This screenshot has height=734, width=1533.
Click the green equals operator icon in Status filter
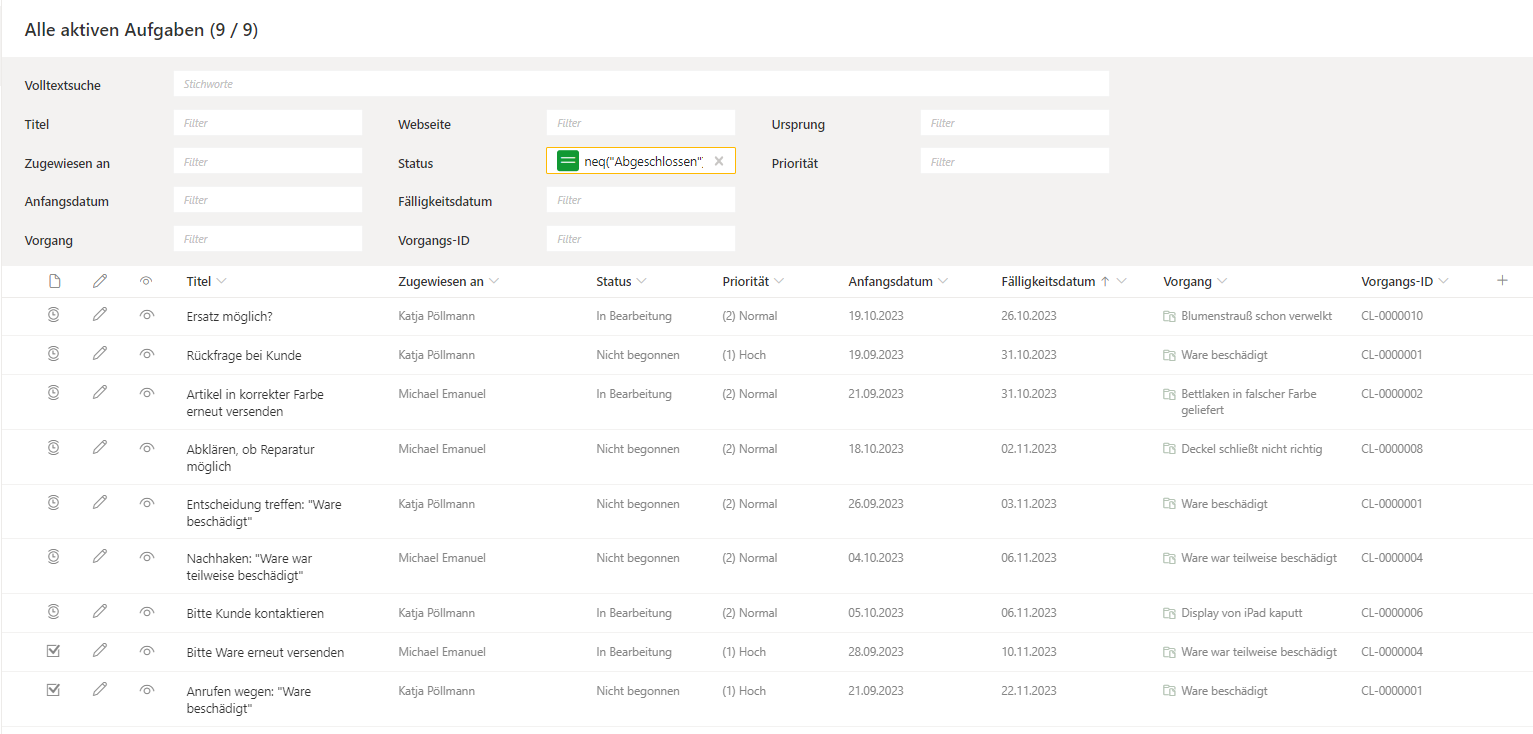[x=568, y=161]
